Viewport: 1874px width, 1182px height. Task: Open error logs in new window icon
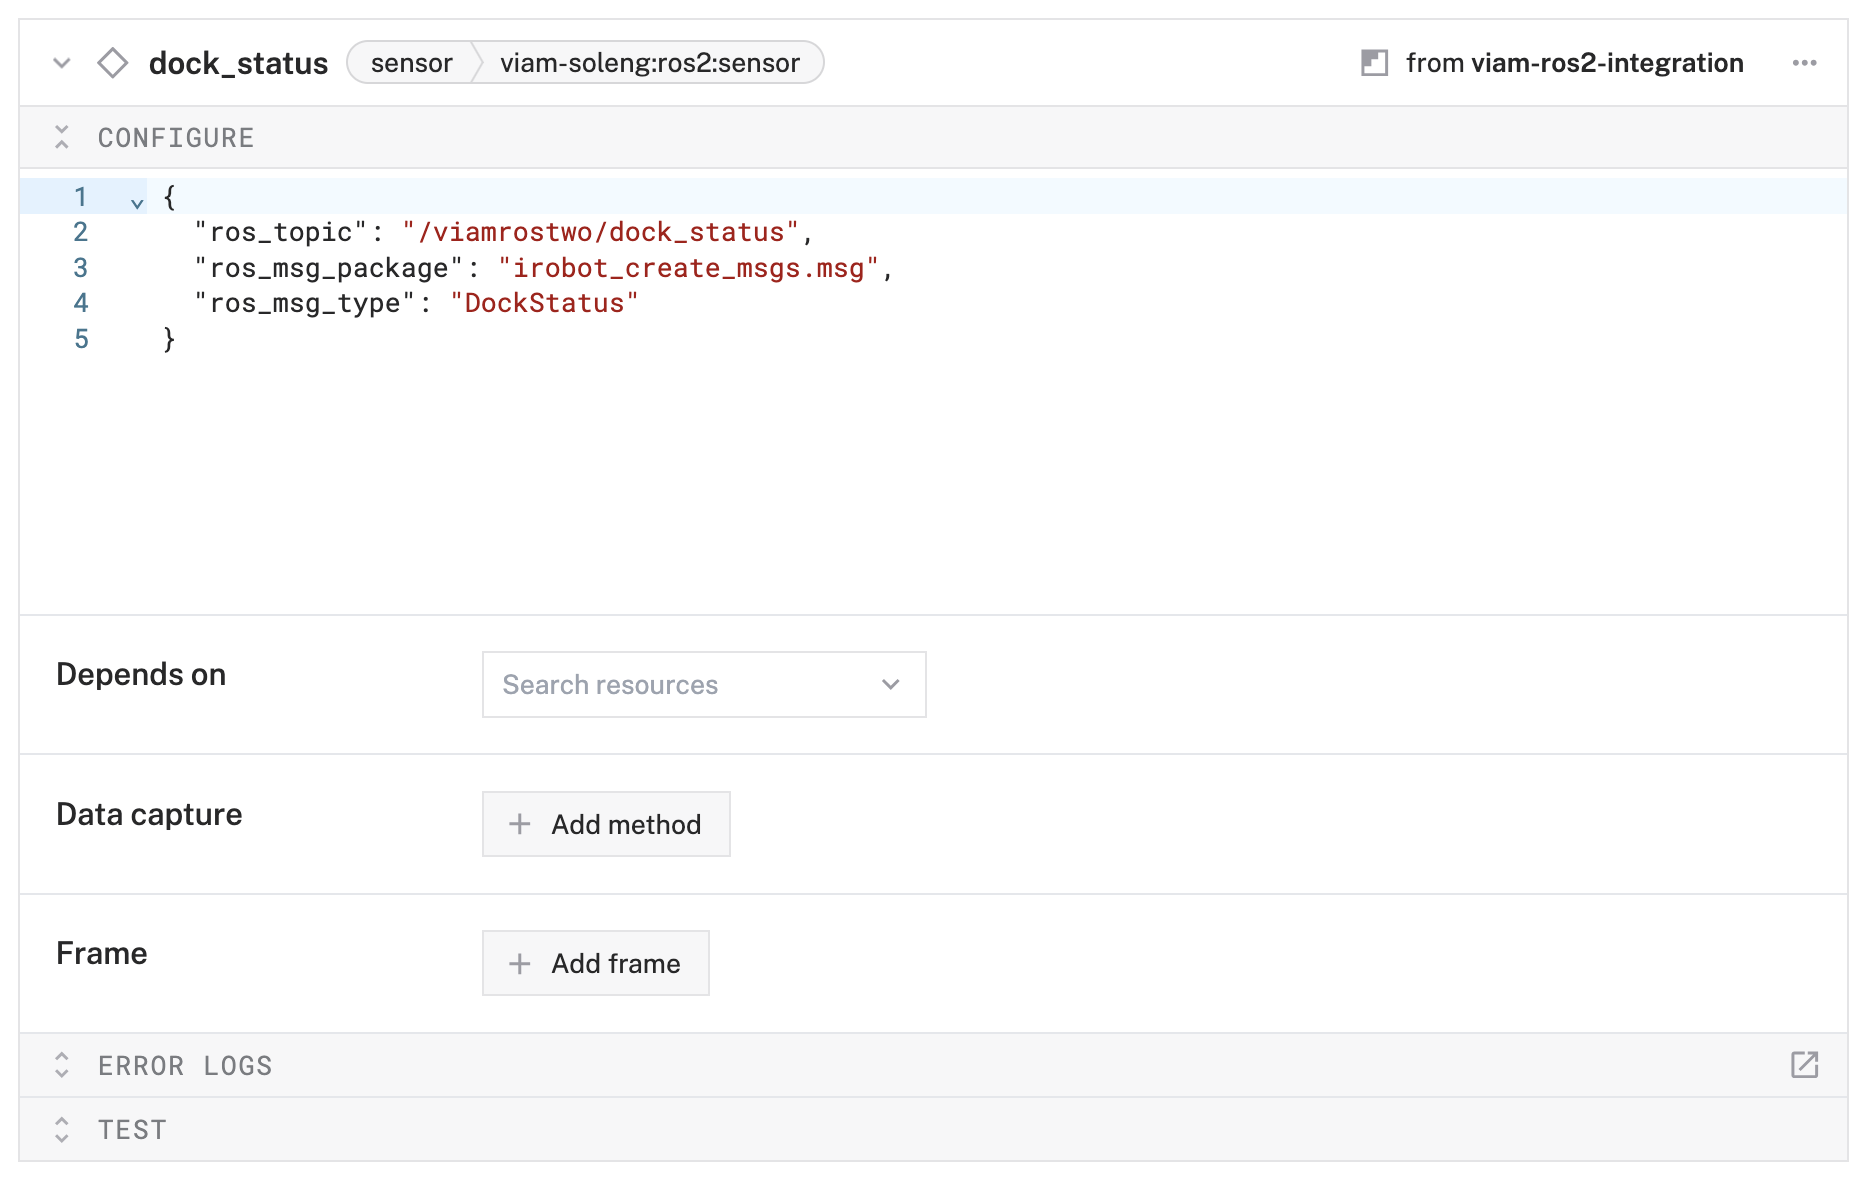point(1804,1065)
